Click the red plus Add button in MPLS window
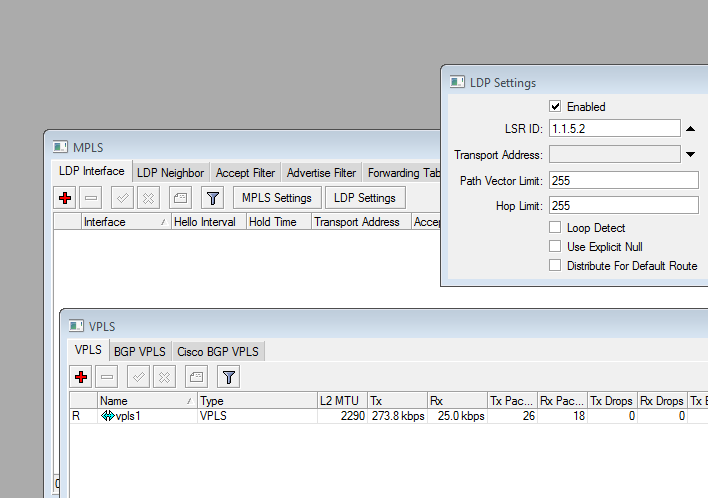 [65, 198]
